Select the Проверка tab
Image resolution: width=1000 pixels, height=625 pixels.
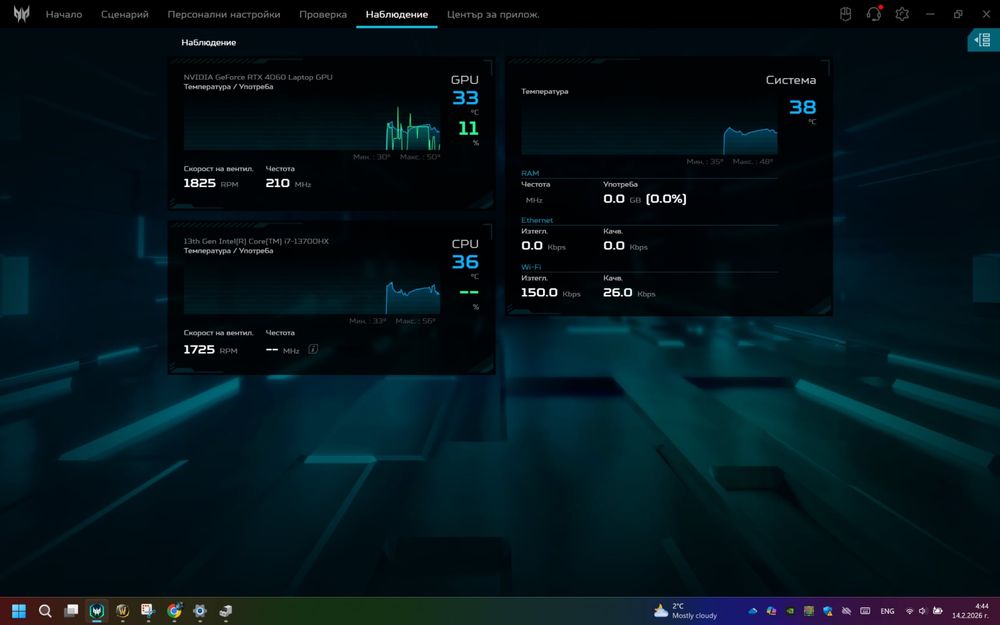[323, 14]
